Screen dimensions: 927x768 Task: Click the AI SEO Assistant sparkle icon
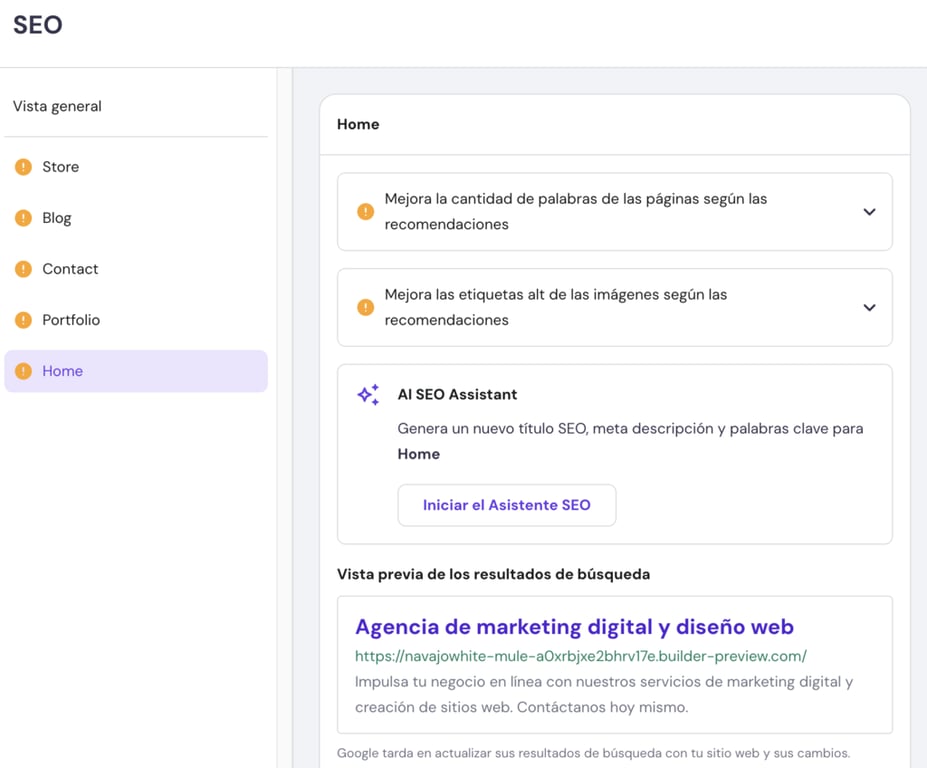[x=367, y=394]
